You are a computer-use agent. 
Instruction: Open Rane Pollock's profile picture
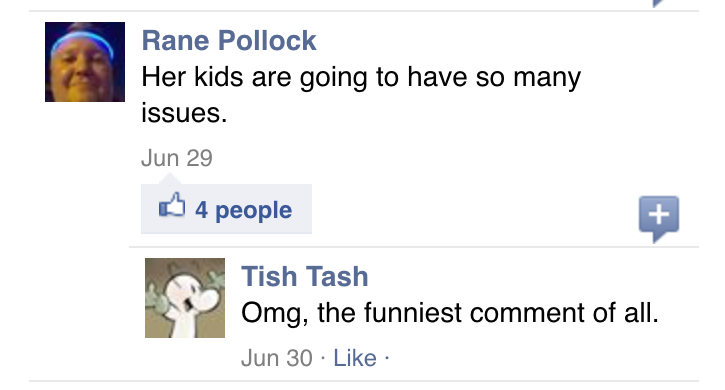click(x=85, y=62)
